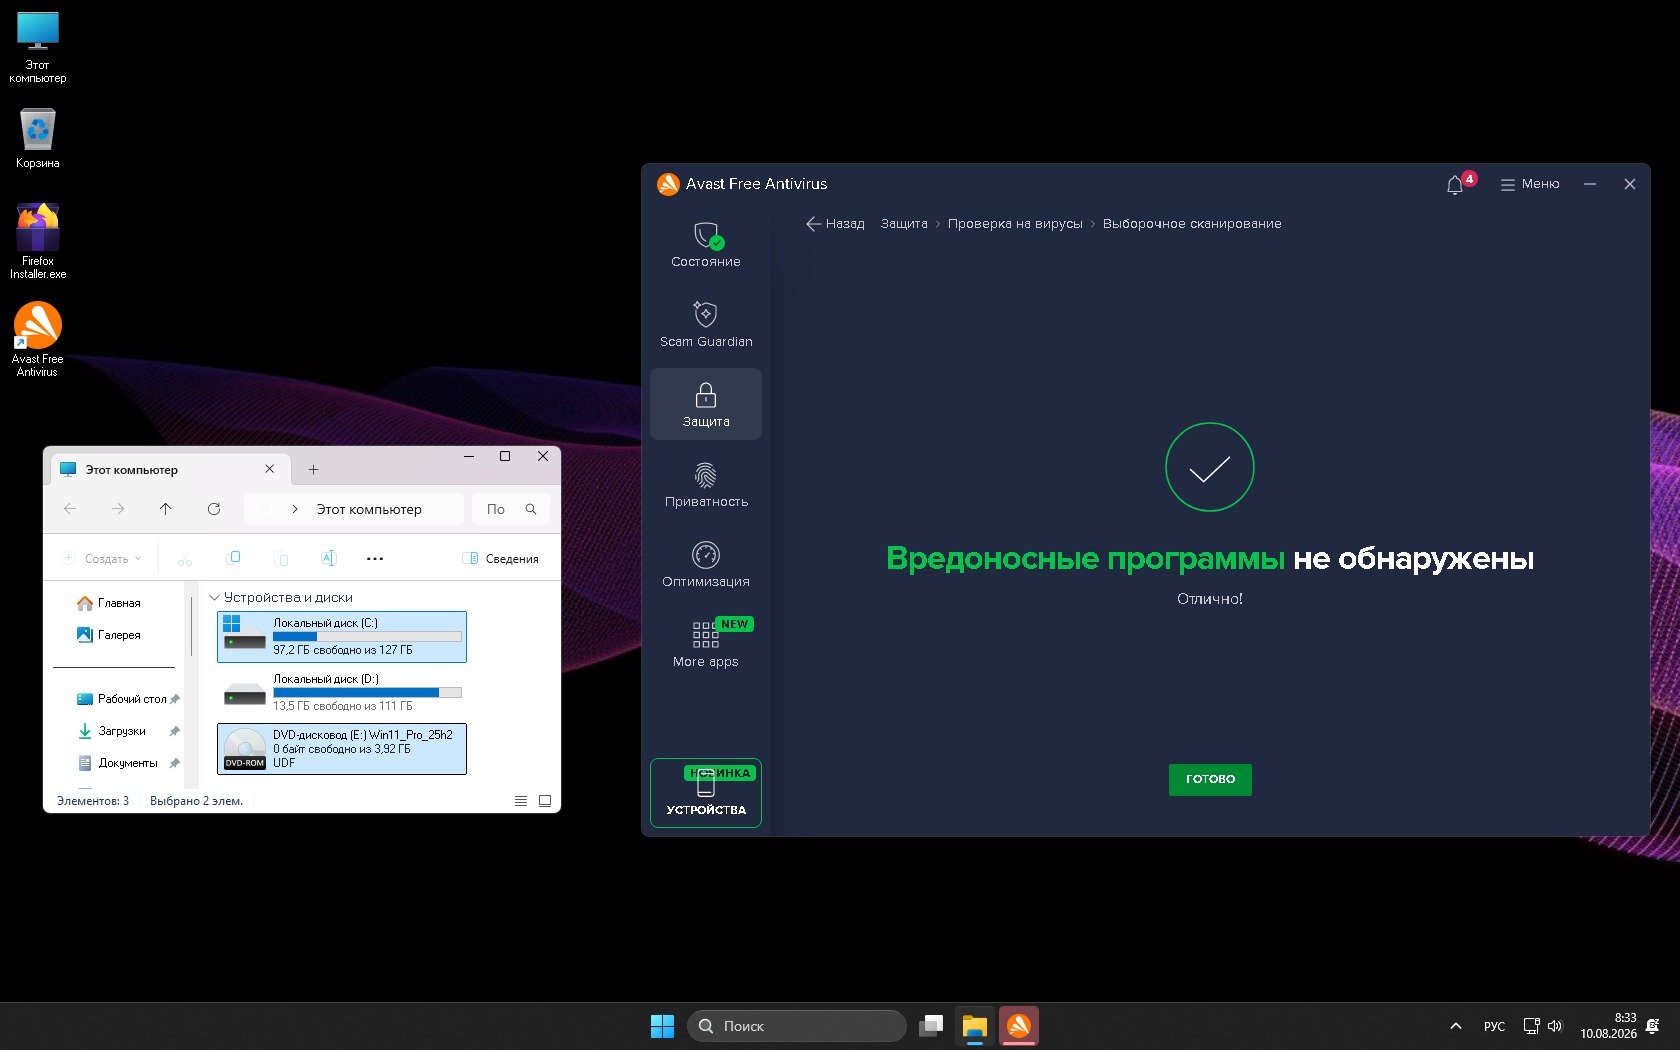Go back with Назад arrow in Avast
The image size is (1680, 1050).
coord(835,224)
